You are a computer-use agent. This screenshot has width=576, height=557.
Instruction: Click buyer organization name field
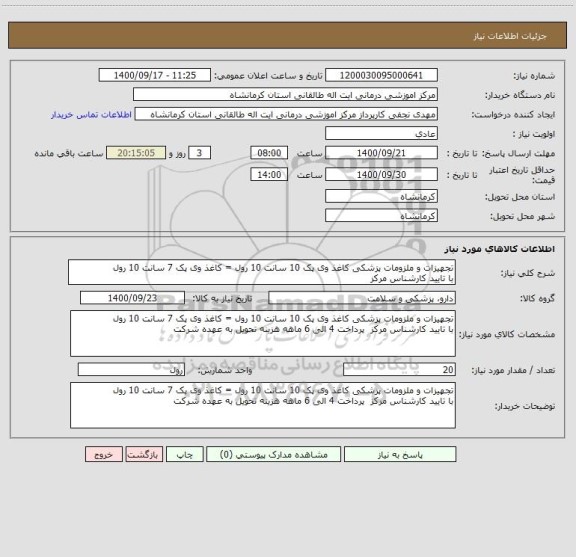[285, 94]
